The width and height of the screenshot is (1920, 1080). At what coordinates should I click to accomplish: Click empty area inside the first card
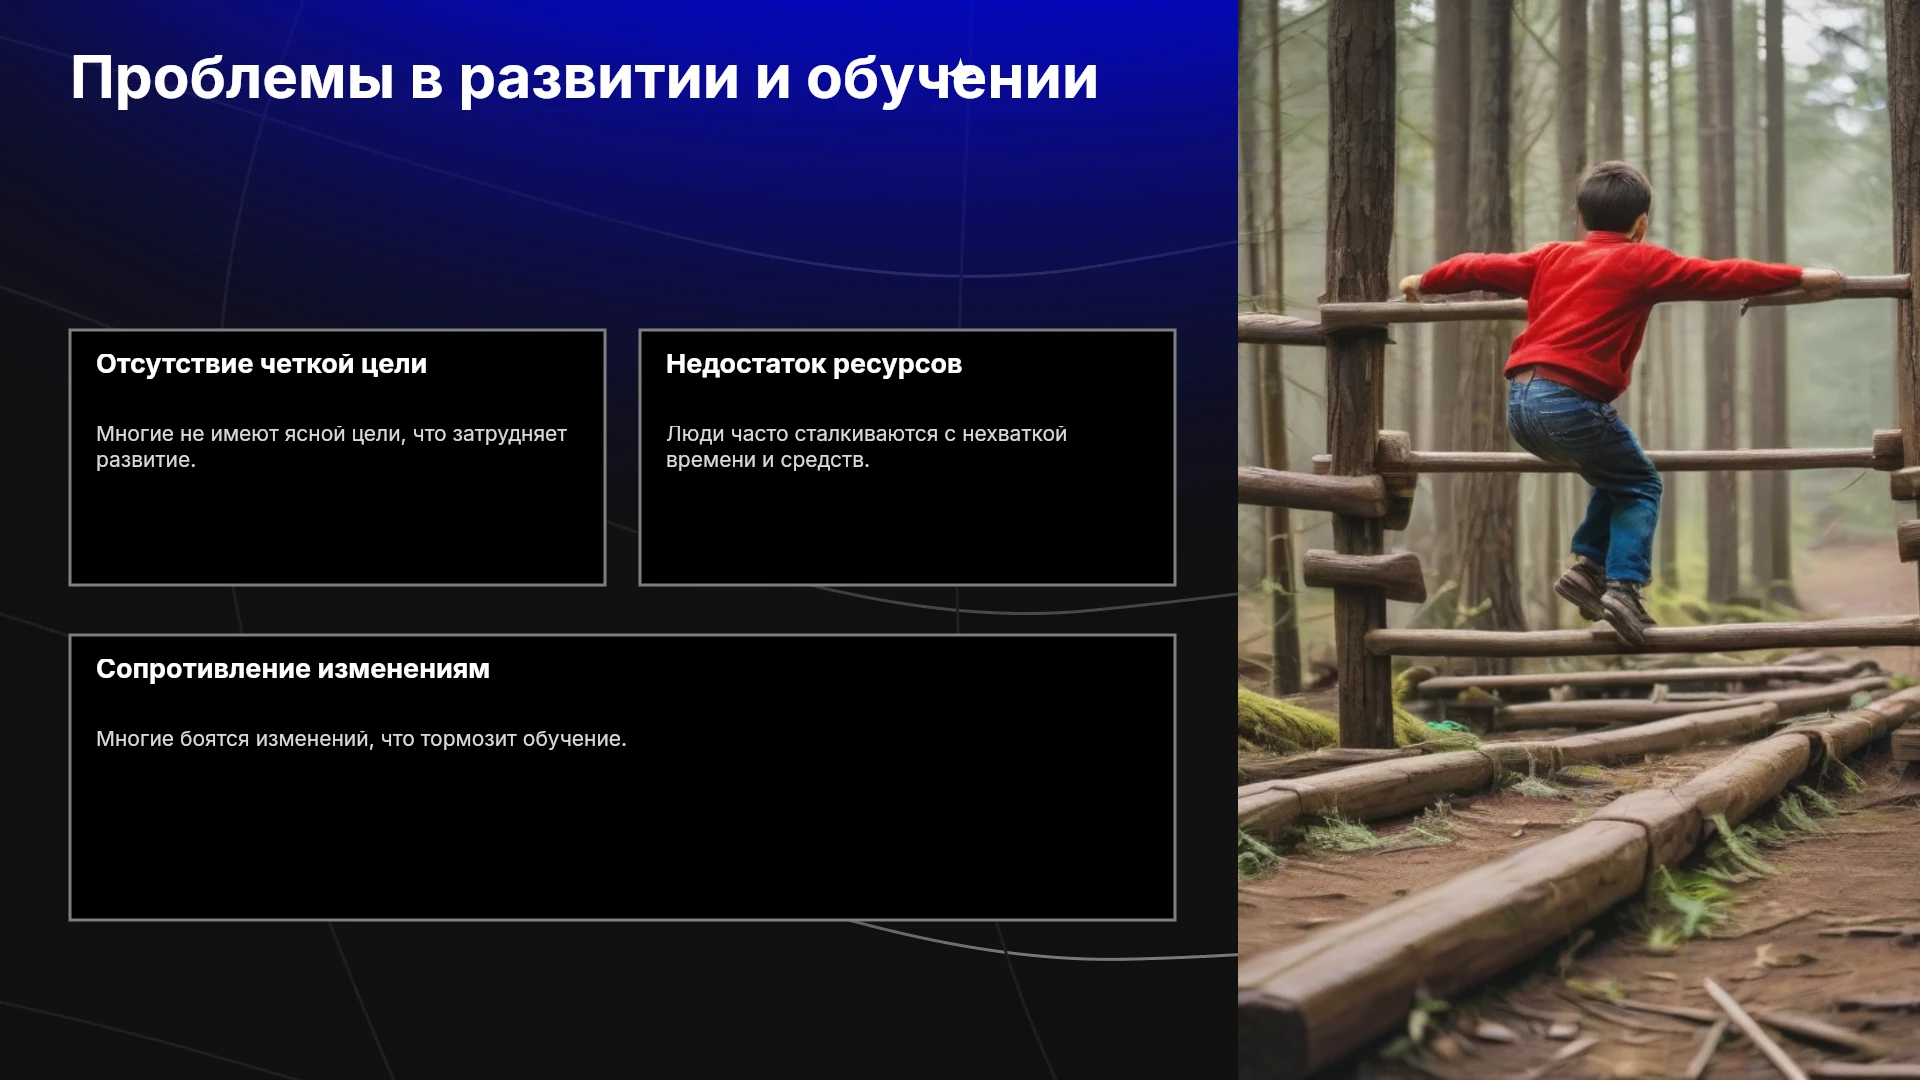(x=337, y=530)
